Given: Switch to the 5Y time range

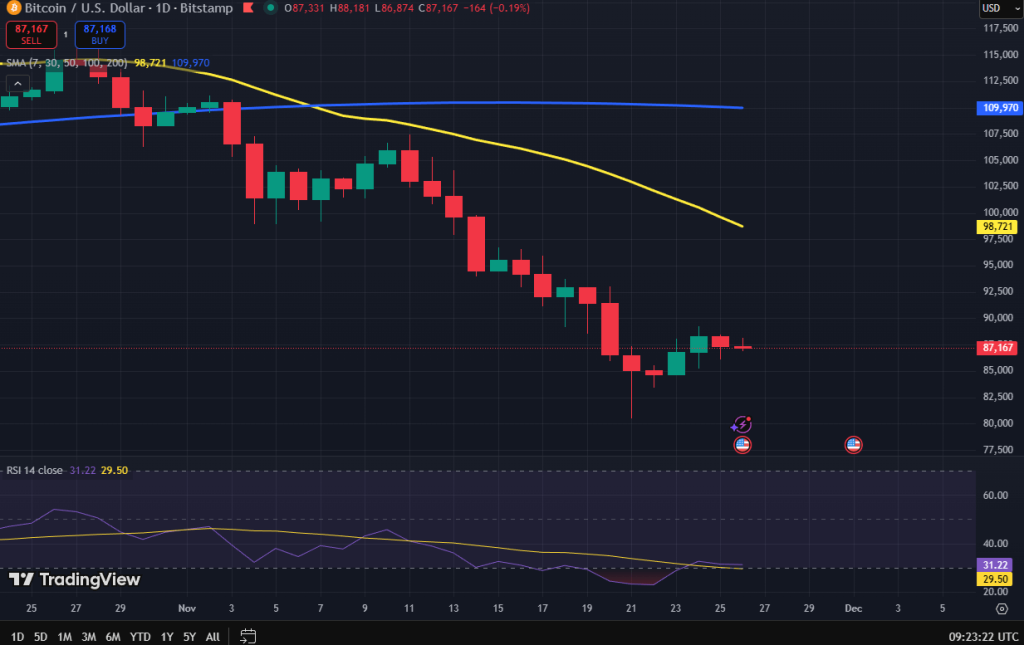Looking at the screenshot, I should click(189, 636).
